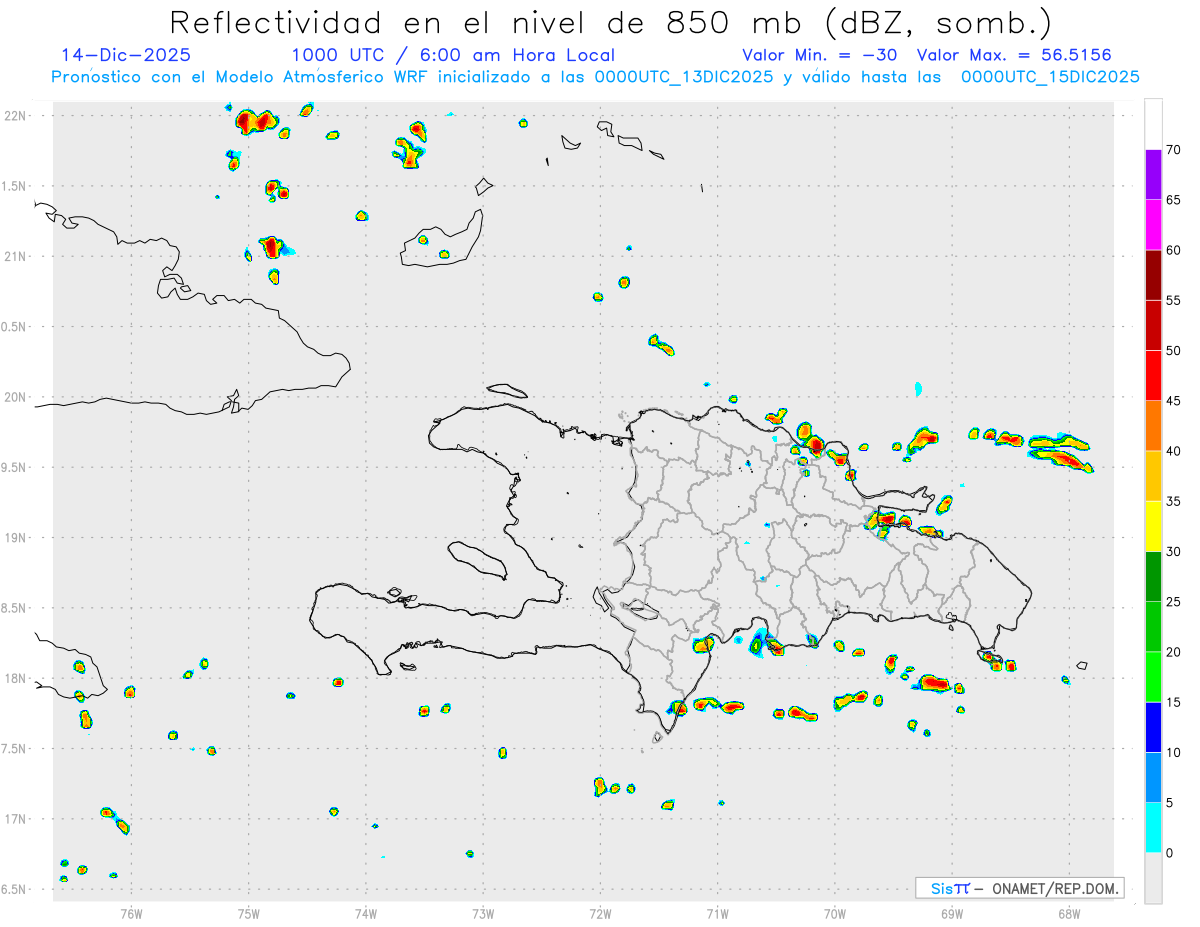Viewport: 1200px width, 927px height.
Task: Click the '74W' longitude label
Action: coord(366,913)
